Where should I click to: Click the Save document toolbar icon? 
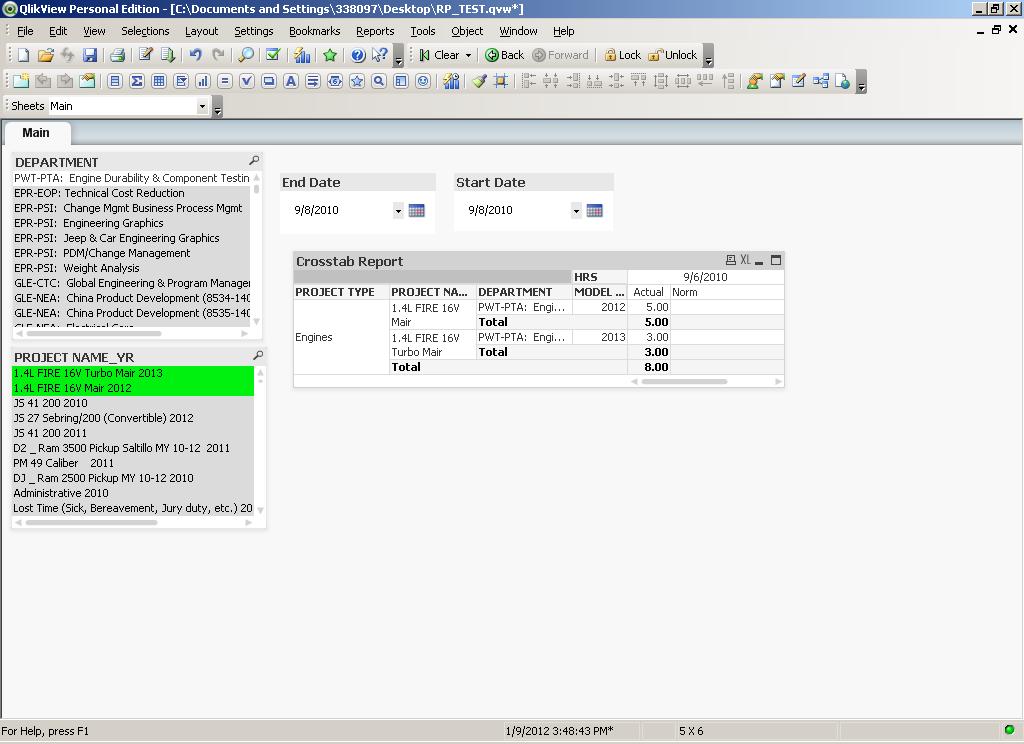point(90,56)
